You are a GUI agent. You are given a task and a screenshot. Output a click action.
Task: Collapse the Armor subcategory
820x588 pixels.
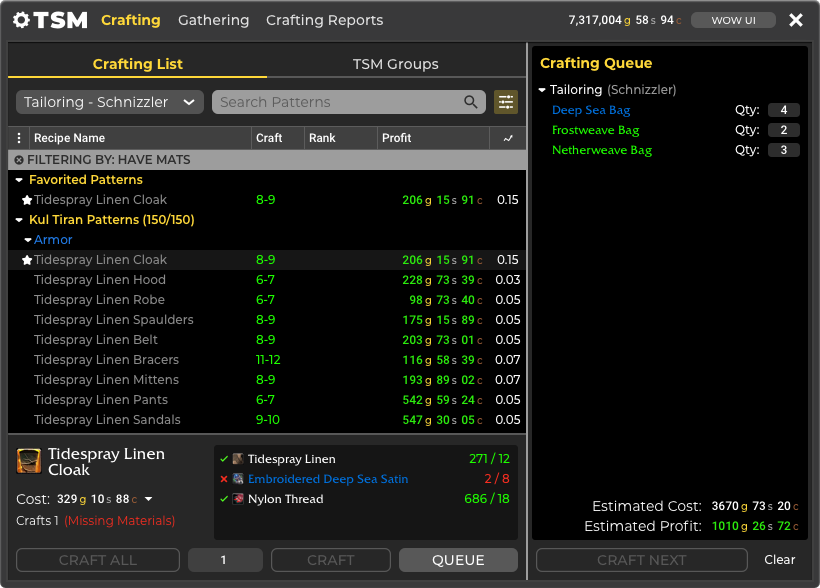28,240
